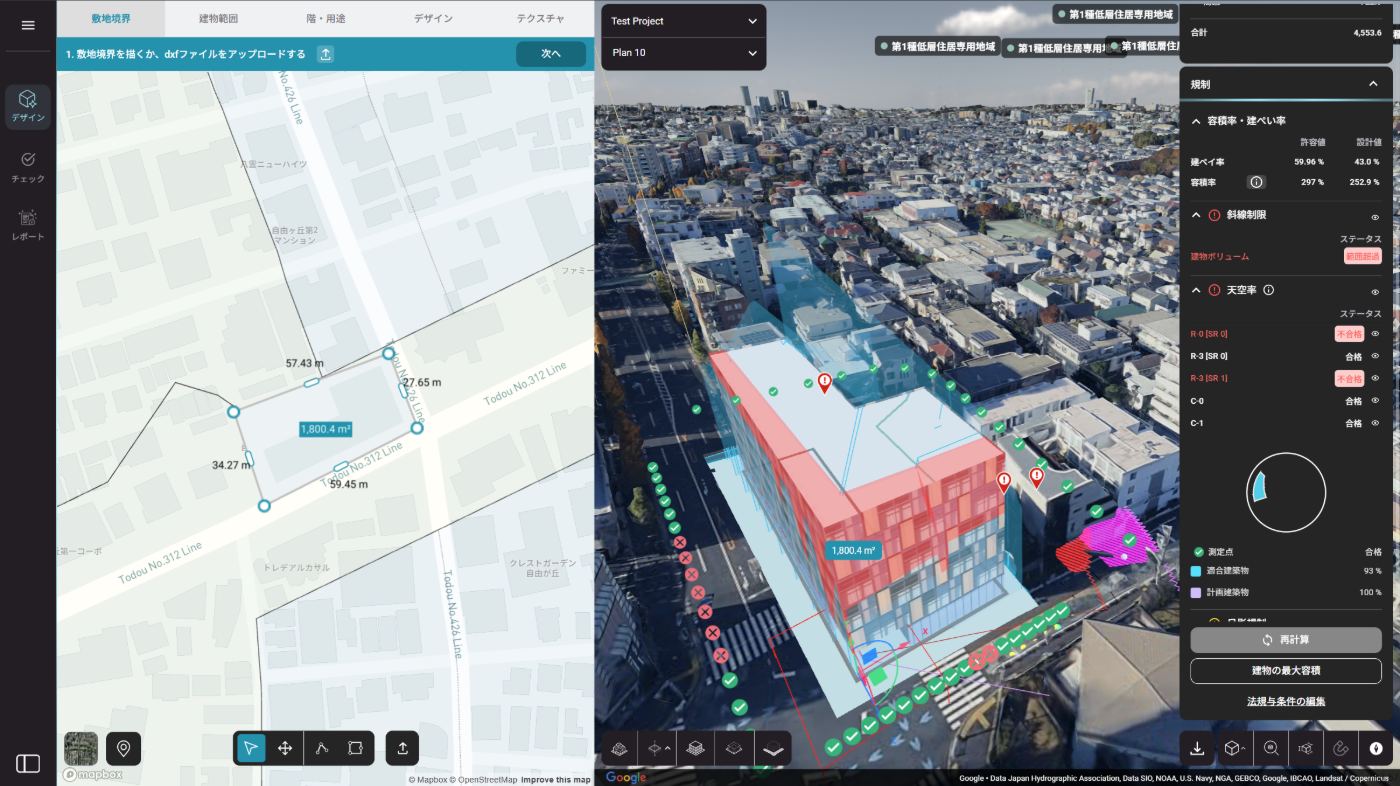Toggle the sidebar panel layout icon
Screen dimensions: 1400x786
point(28,764)
